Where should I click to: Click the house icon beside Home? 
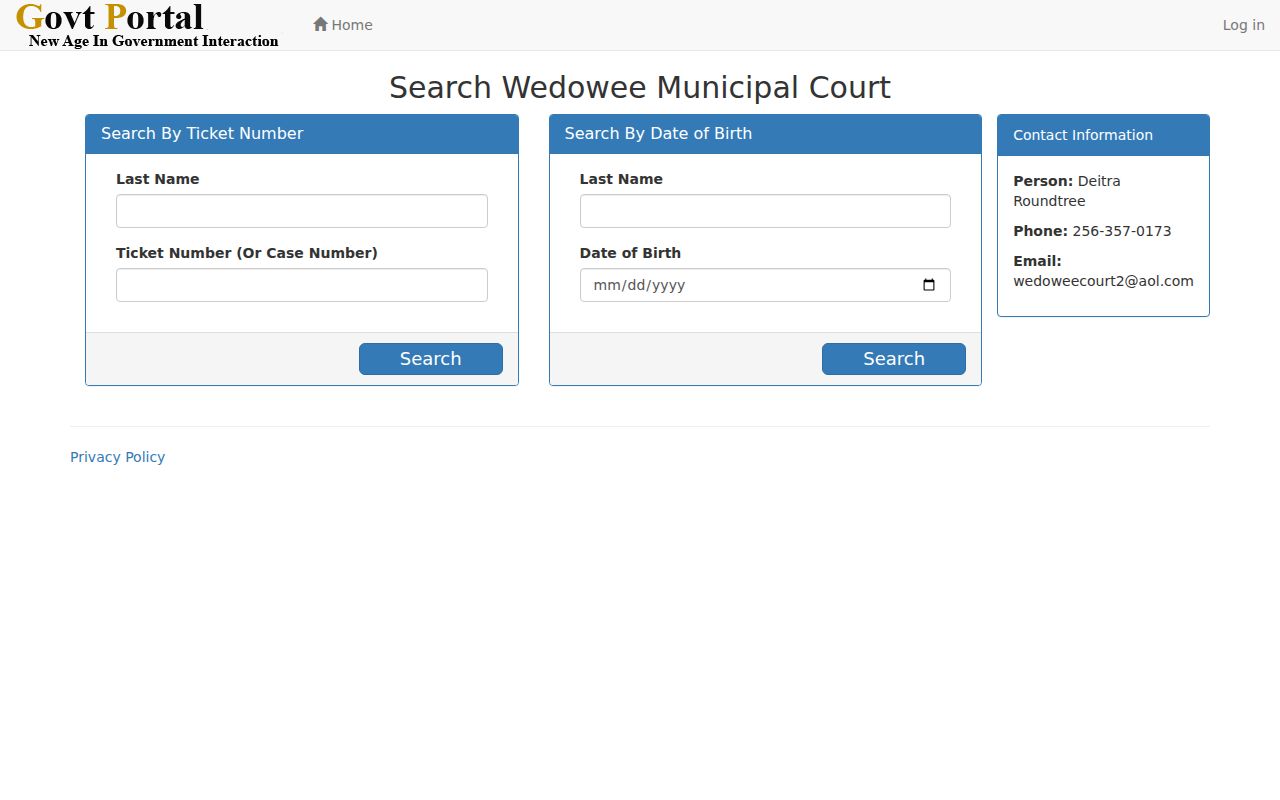[320, 24]
